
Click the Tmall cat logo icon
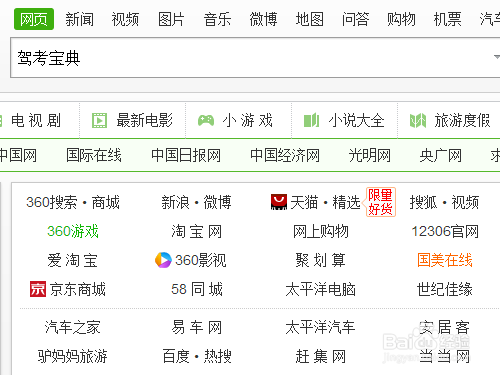click(x=279, y=202)
